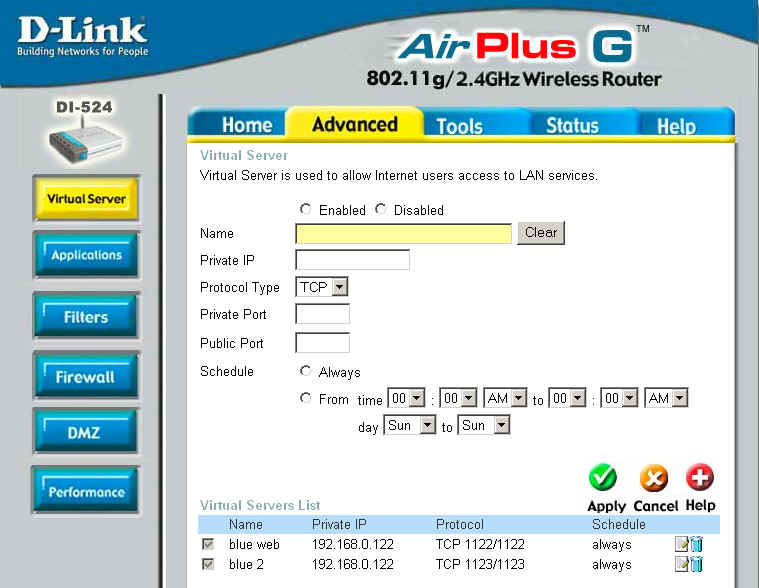Screen dimensions: 759x588
Task: Open the DMZ section
Action: coord(85,432)
